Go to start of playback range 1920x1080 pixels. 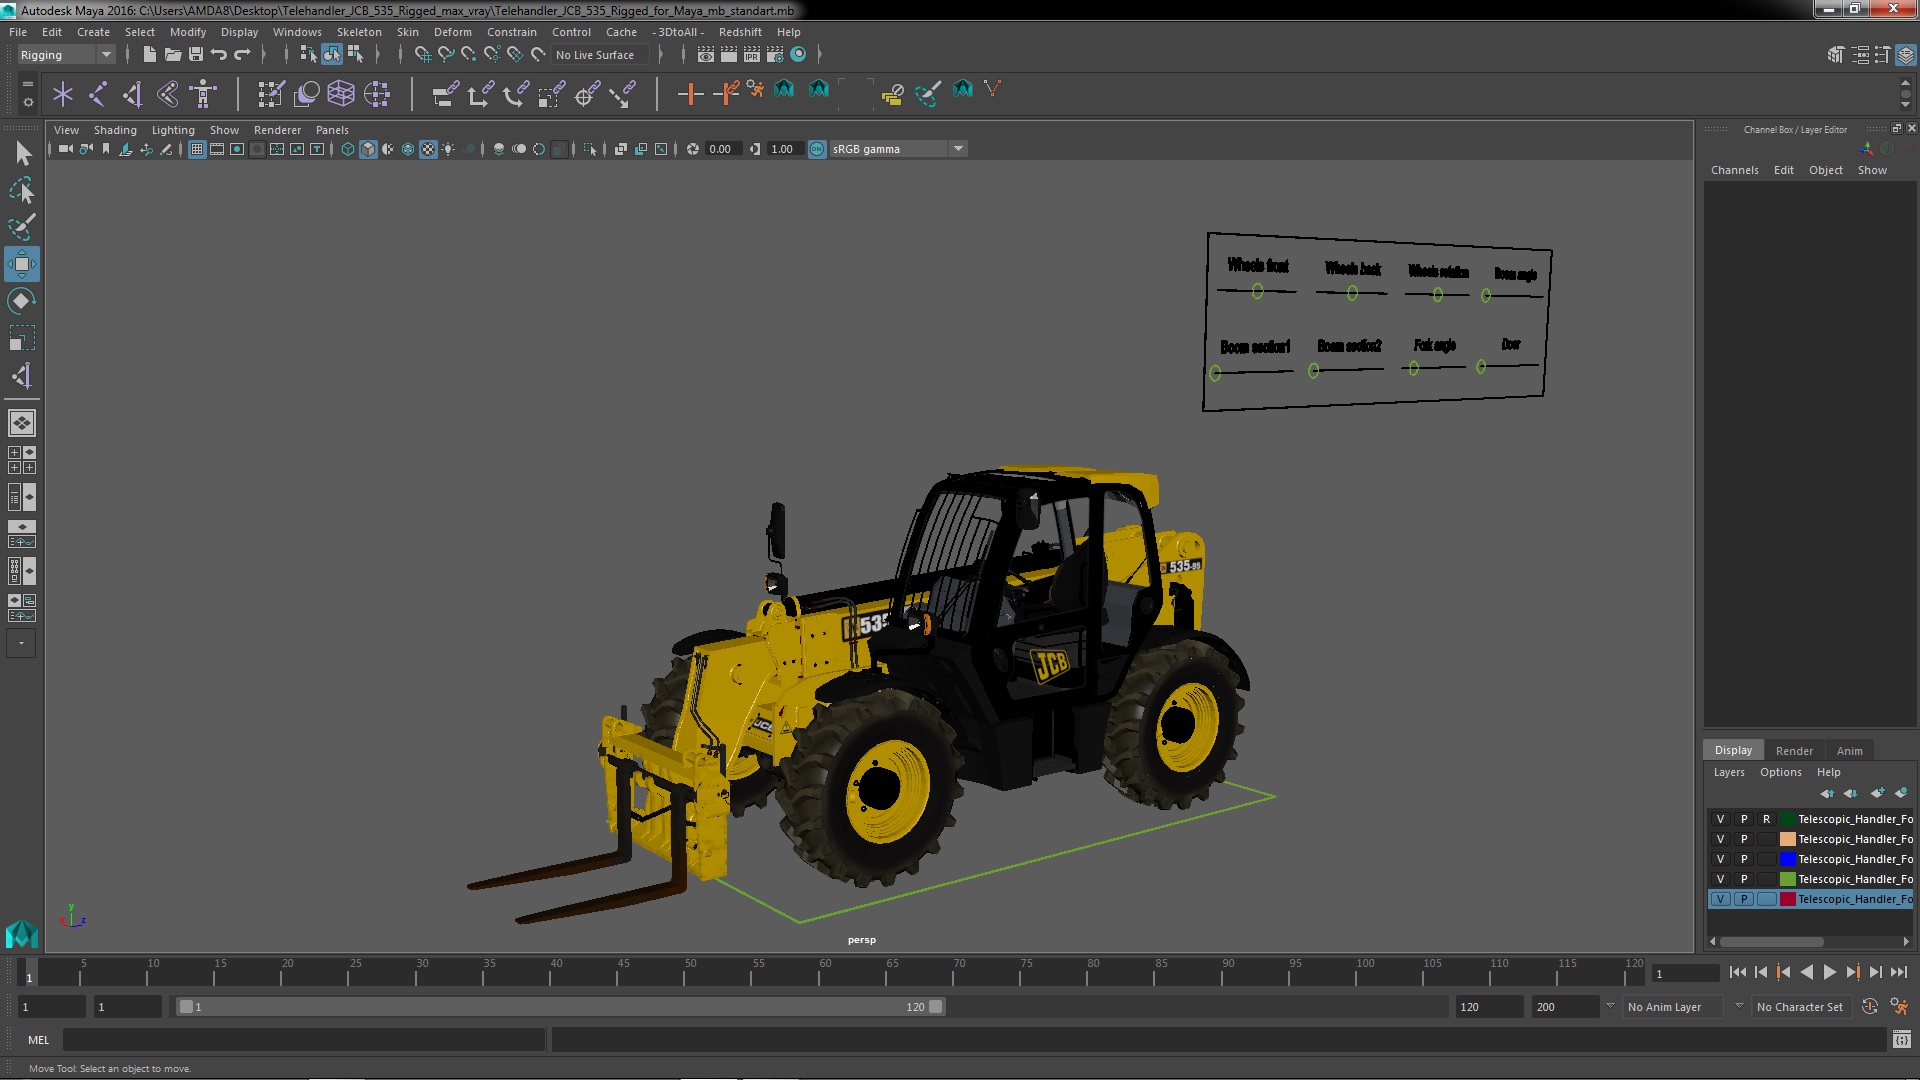pyautogui.click(x=1737, y=972)
